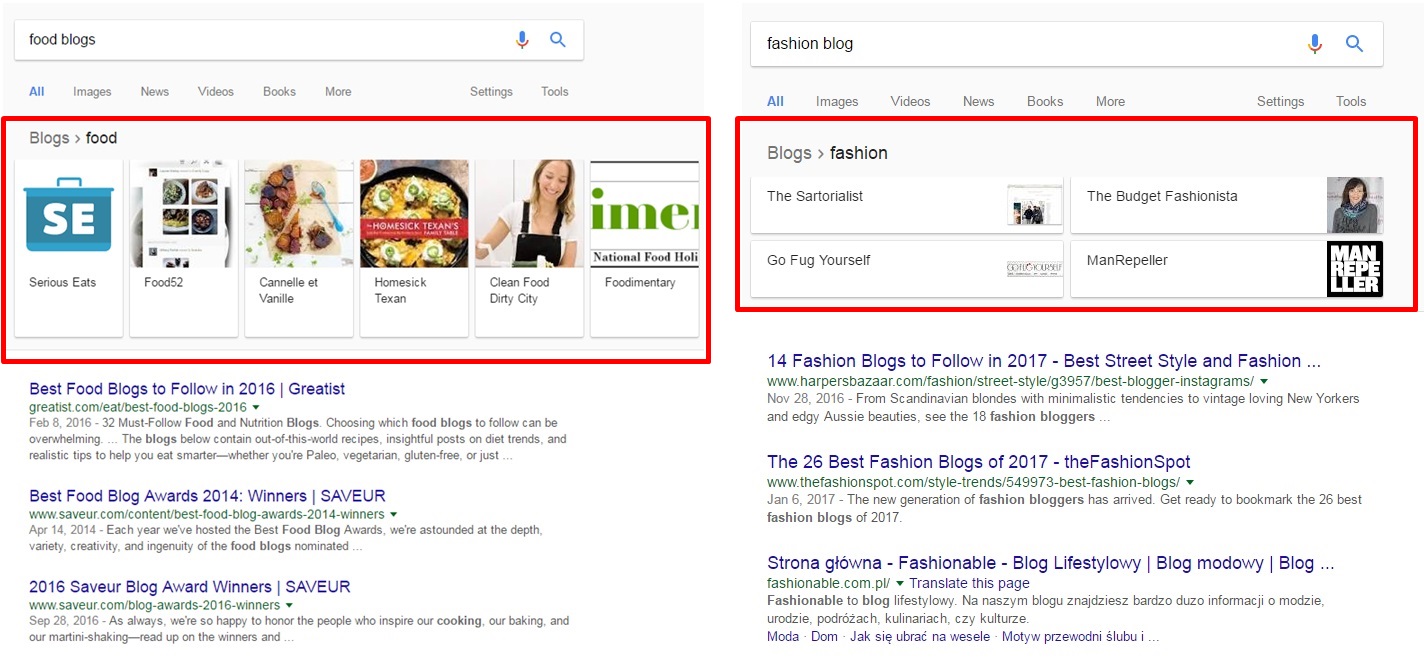This screenshot has width=1427, height=661.
Task: Click the MAN REPELLER logo image
Action: coord(1355,269)
